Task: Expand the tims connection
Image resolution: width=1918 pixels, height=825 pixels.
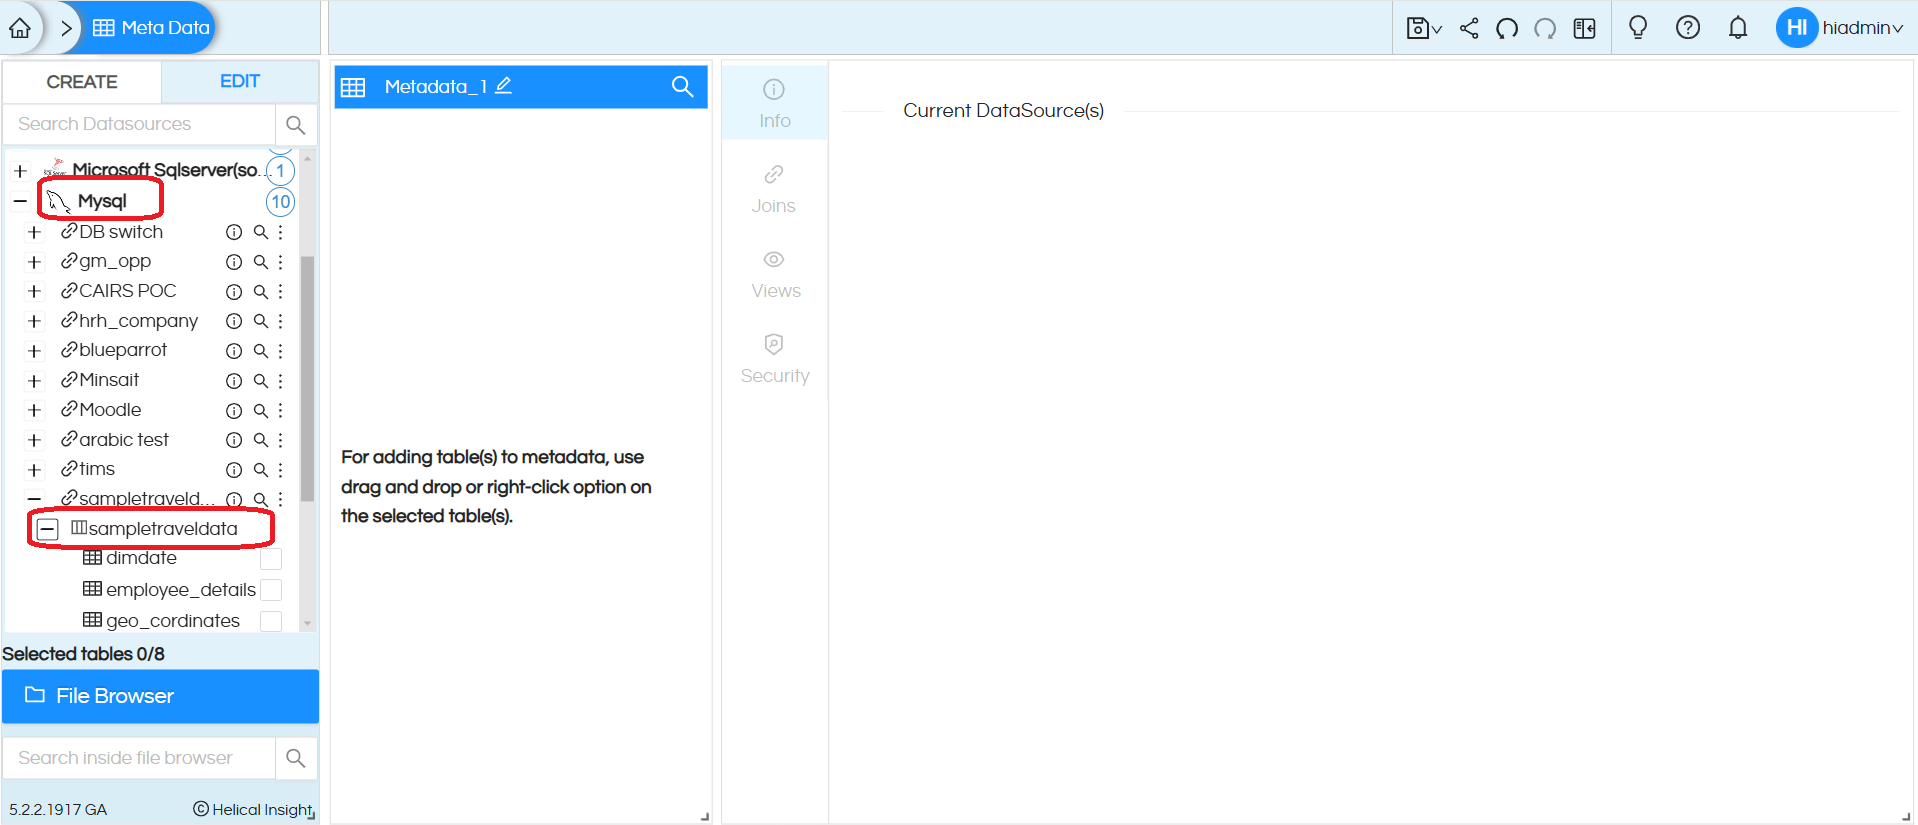Action: point(35,470)
